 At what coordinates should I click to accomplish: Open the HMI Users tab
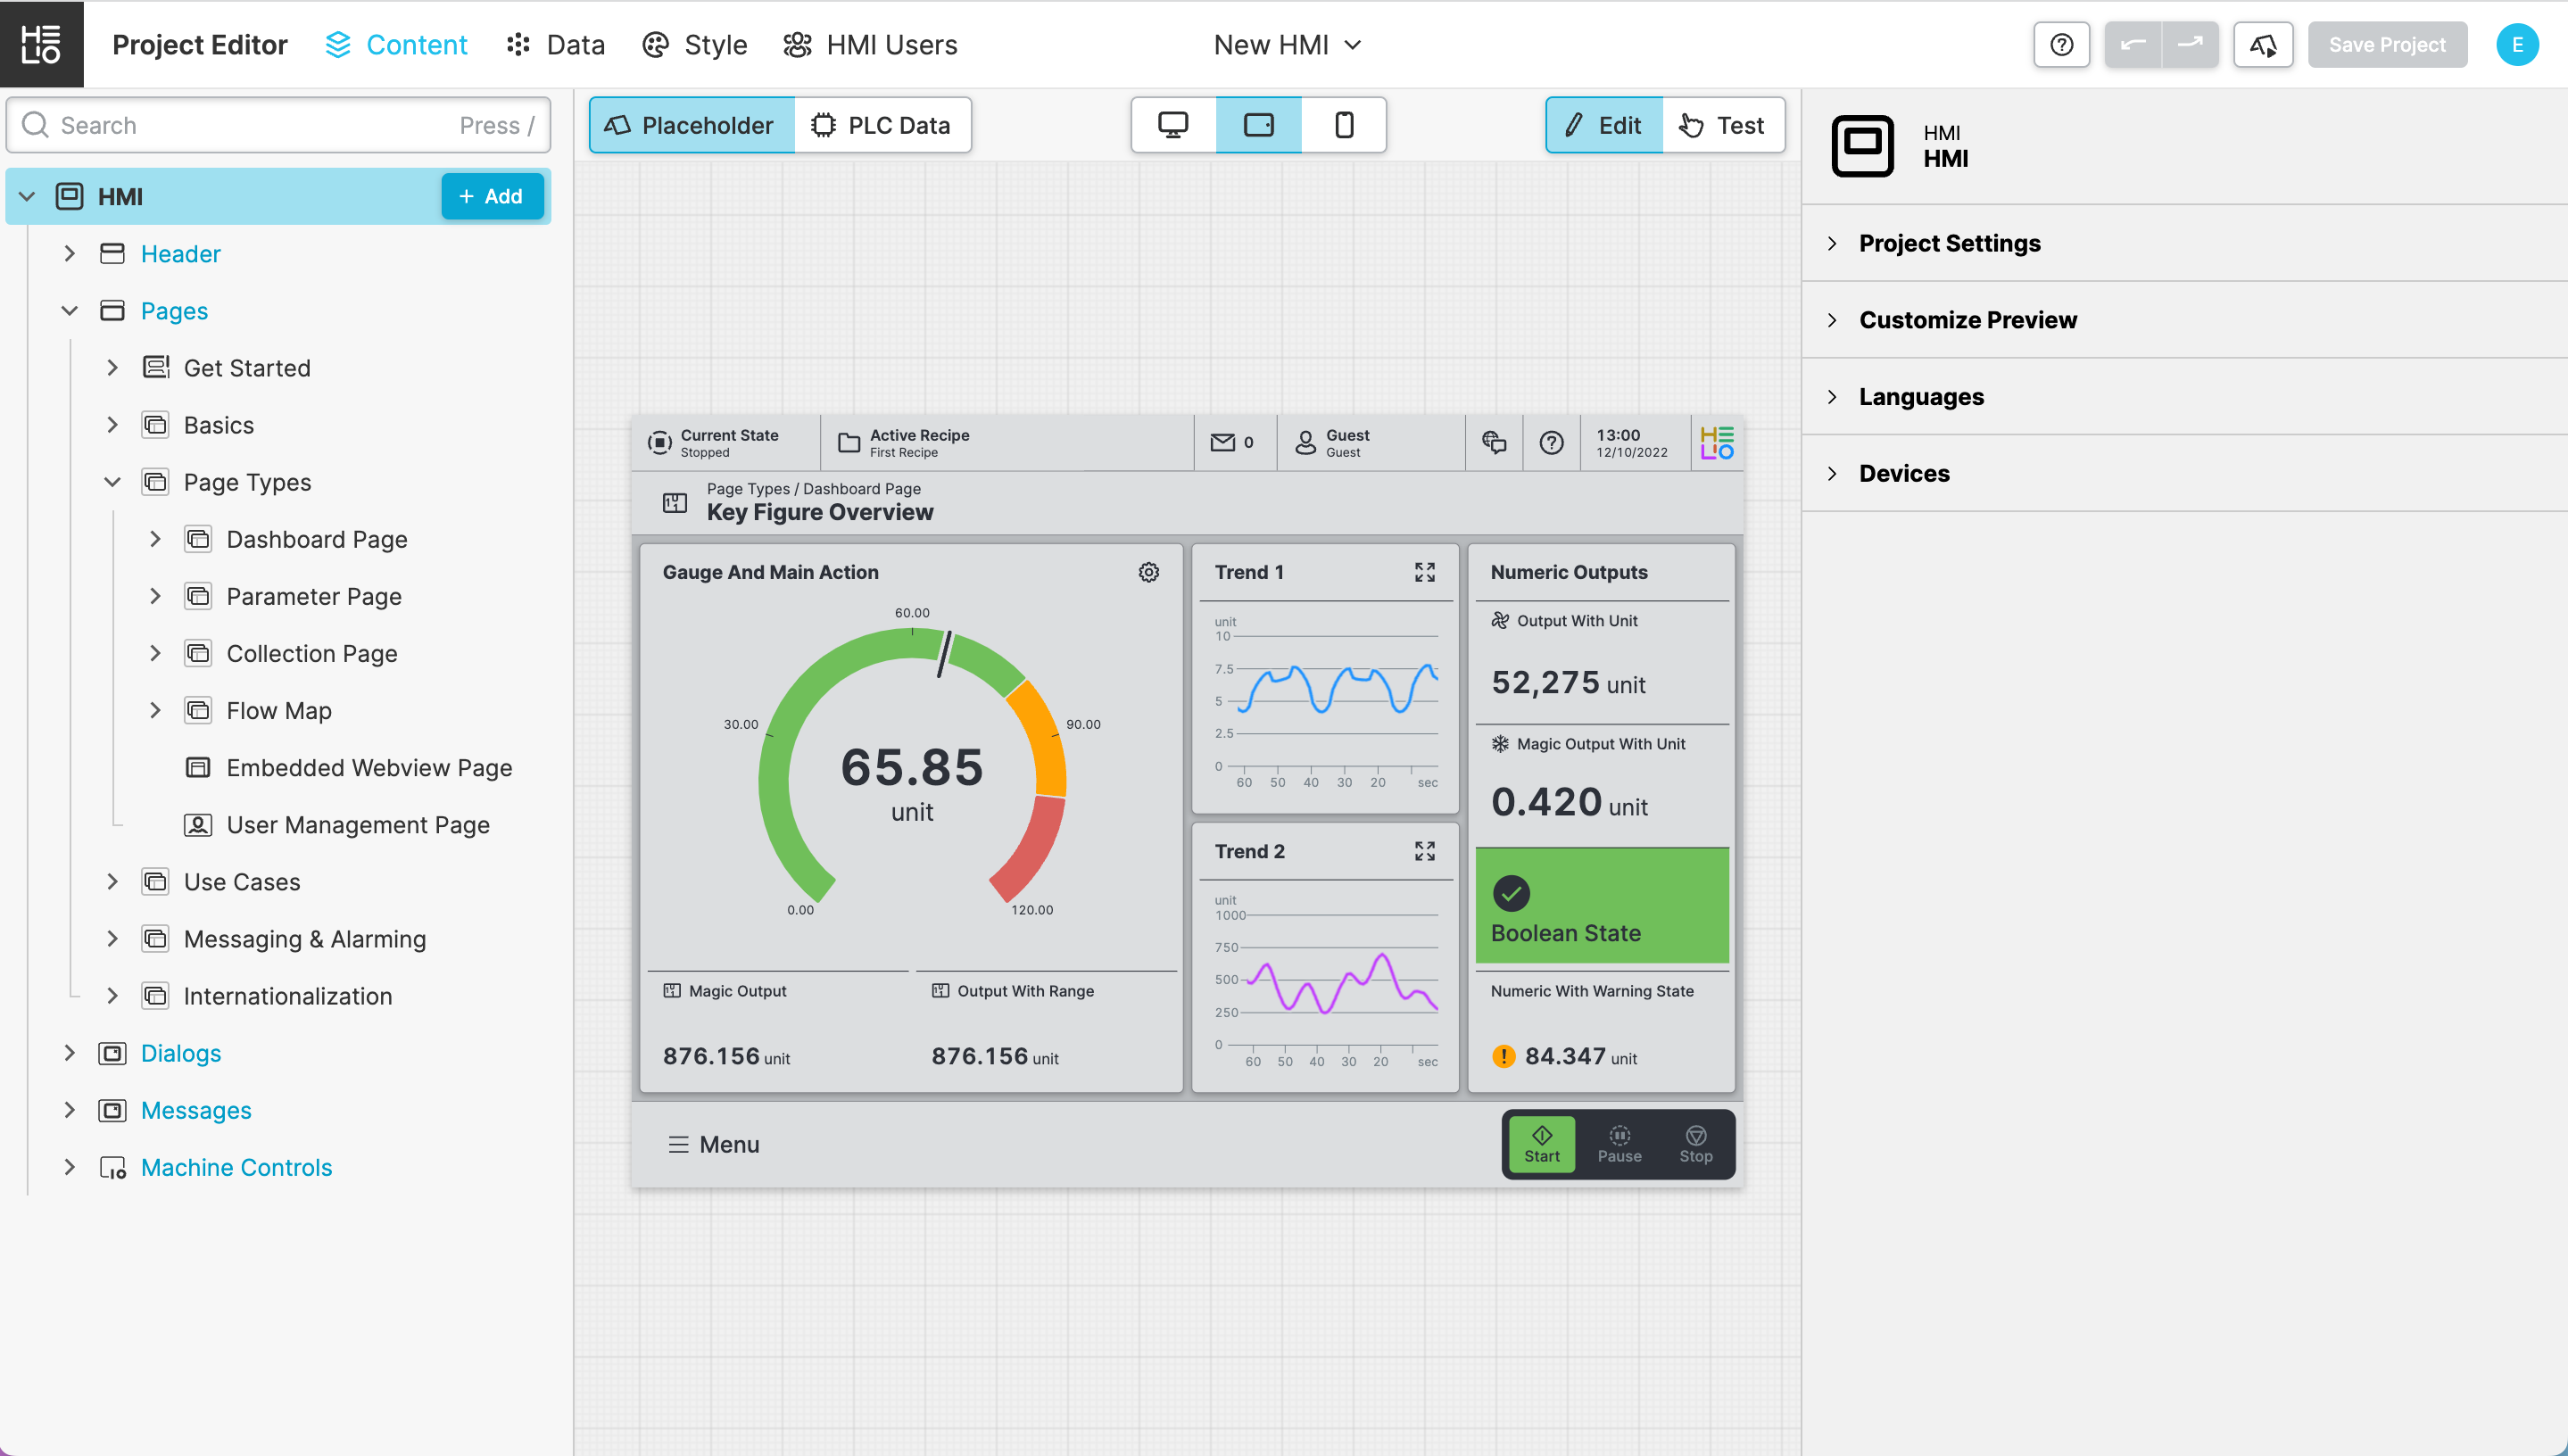tap(870, 45)
